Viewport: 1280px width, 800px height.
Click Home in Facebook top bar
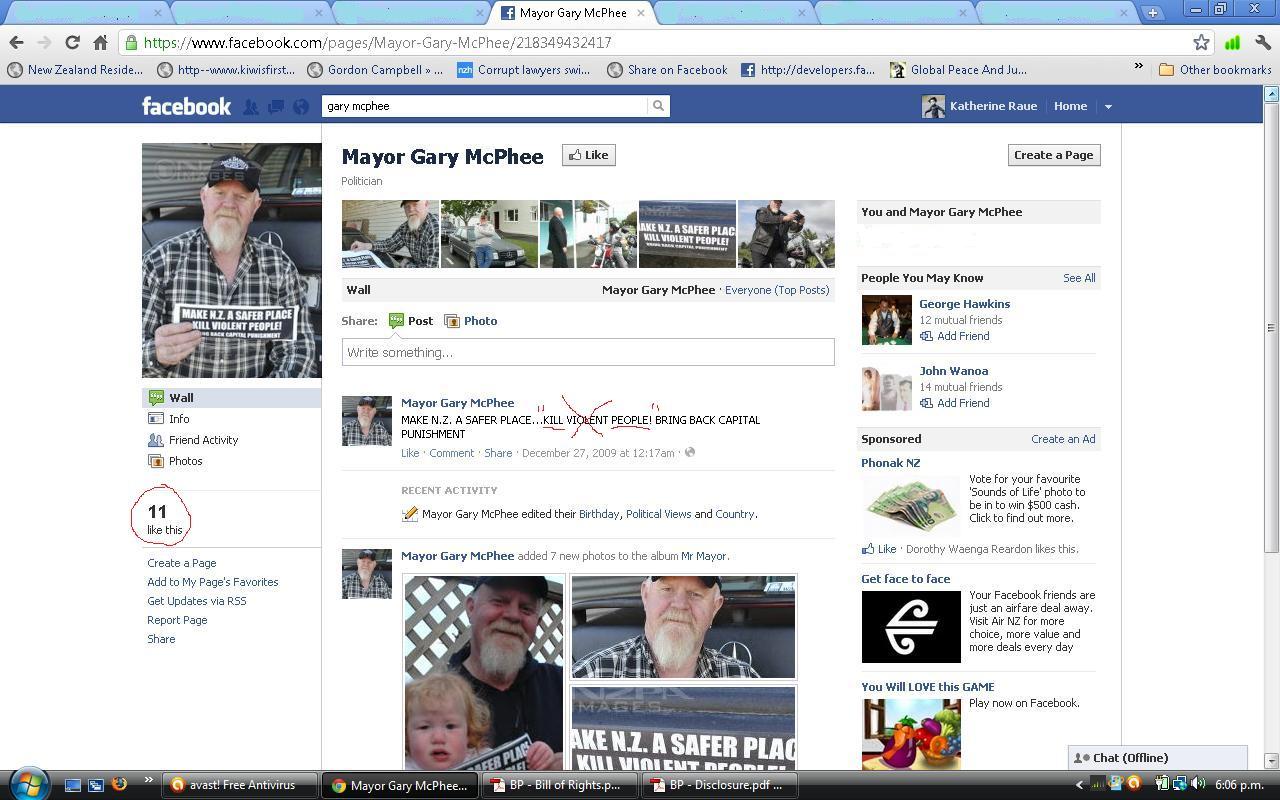[x=1070, y=106]
